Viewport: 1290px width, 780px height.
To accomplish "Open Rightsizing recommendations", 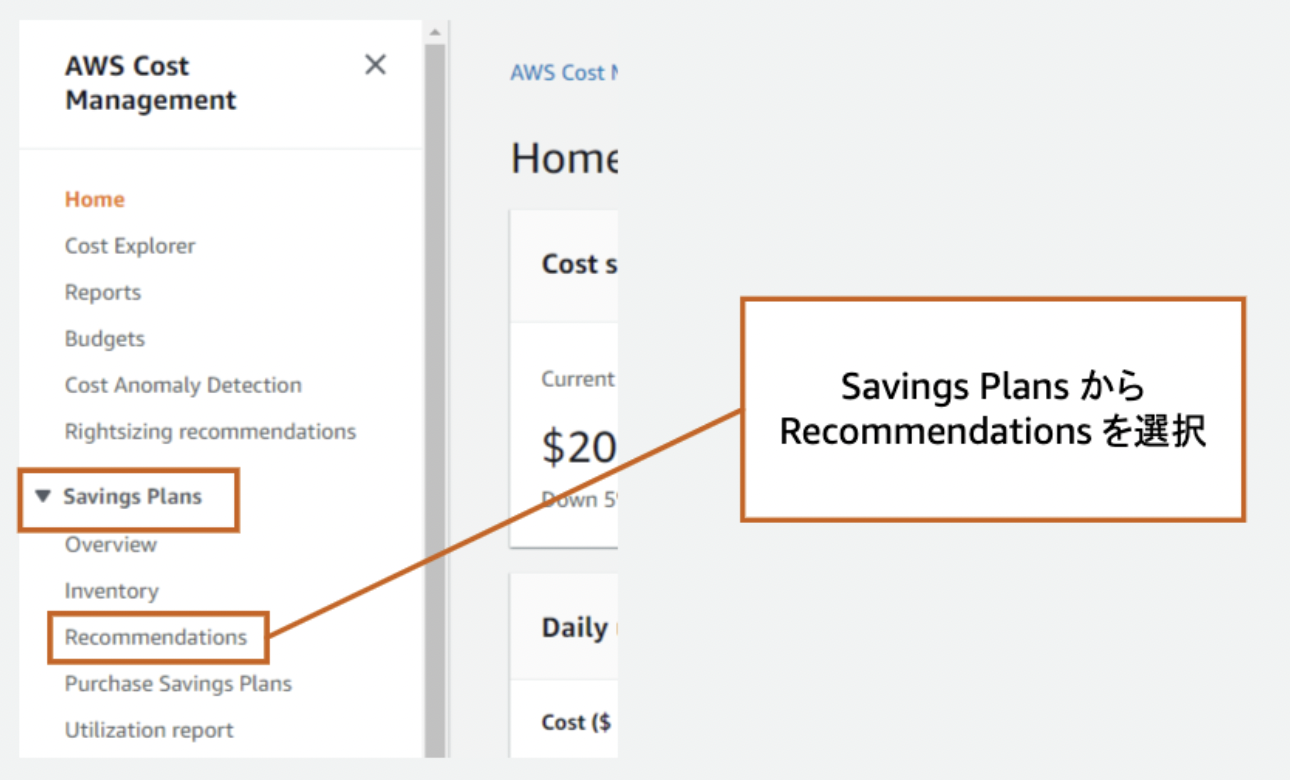I will [210, 432].
